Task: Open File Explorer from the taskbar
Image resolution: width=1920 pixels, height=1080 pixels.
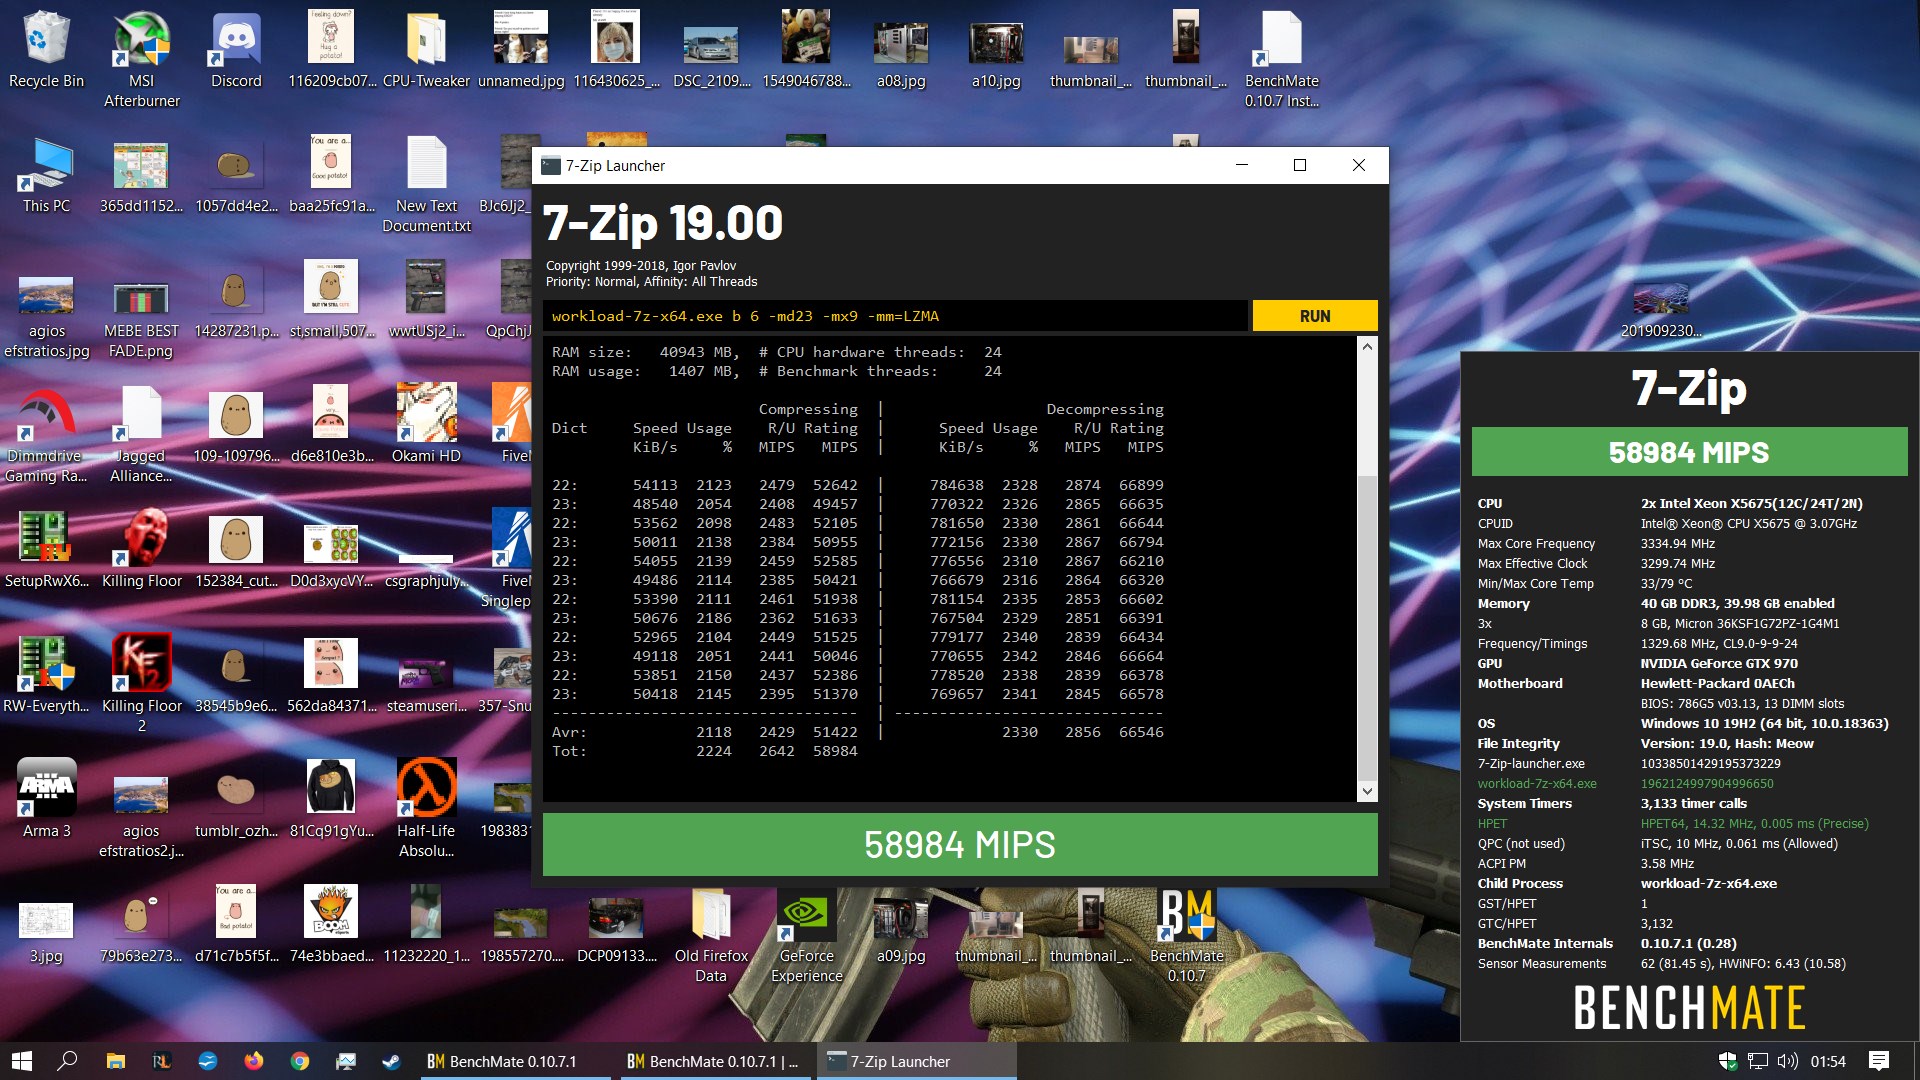Action: 115,1061
